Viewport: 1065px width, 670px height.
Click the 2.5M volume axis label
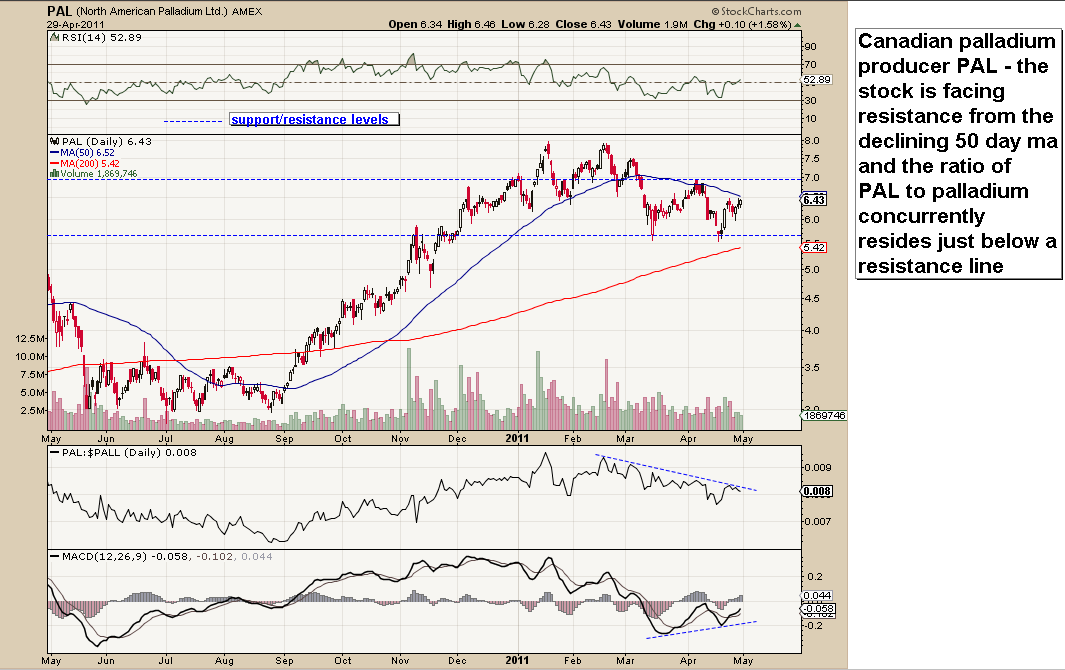pos(33,410)
